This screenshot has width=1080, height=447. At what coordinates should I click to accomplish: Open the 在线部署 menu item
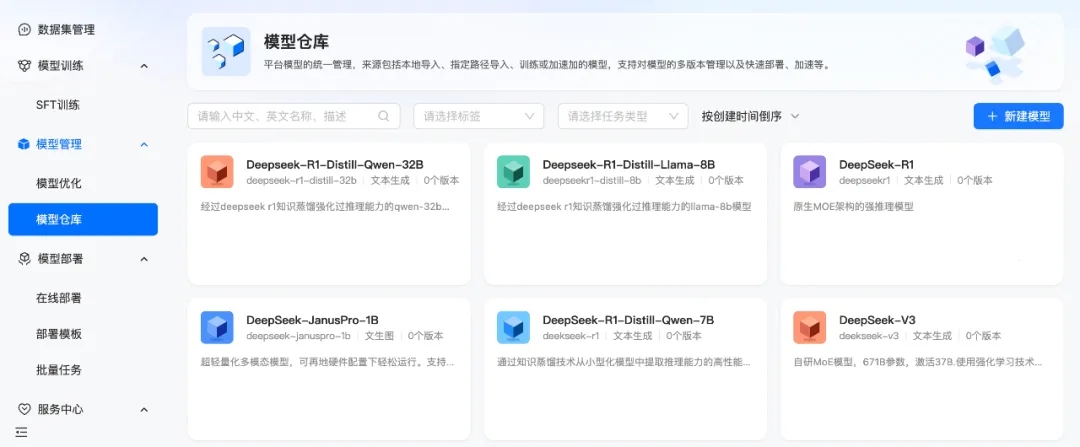pos(59,297)
